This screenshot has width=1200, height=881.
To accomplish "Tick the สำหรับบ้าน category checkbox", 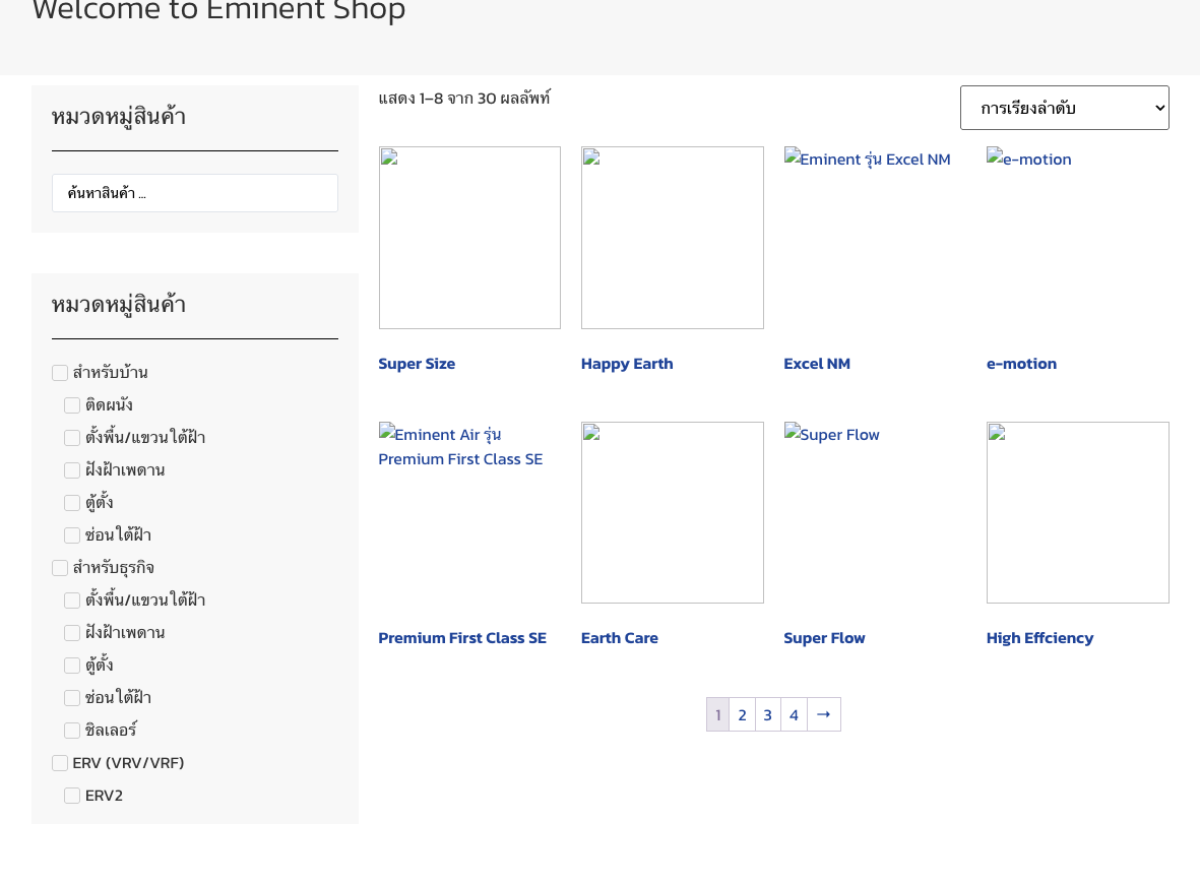I will [60, 373].
